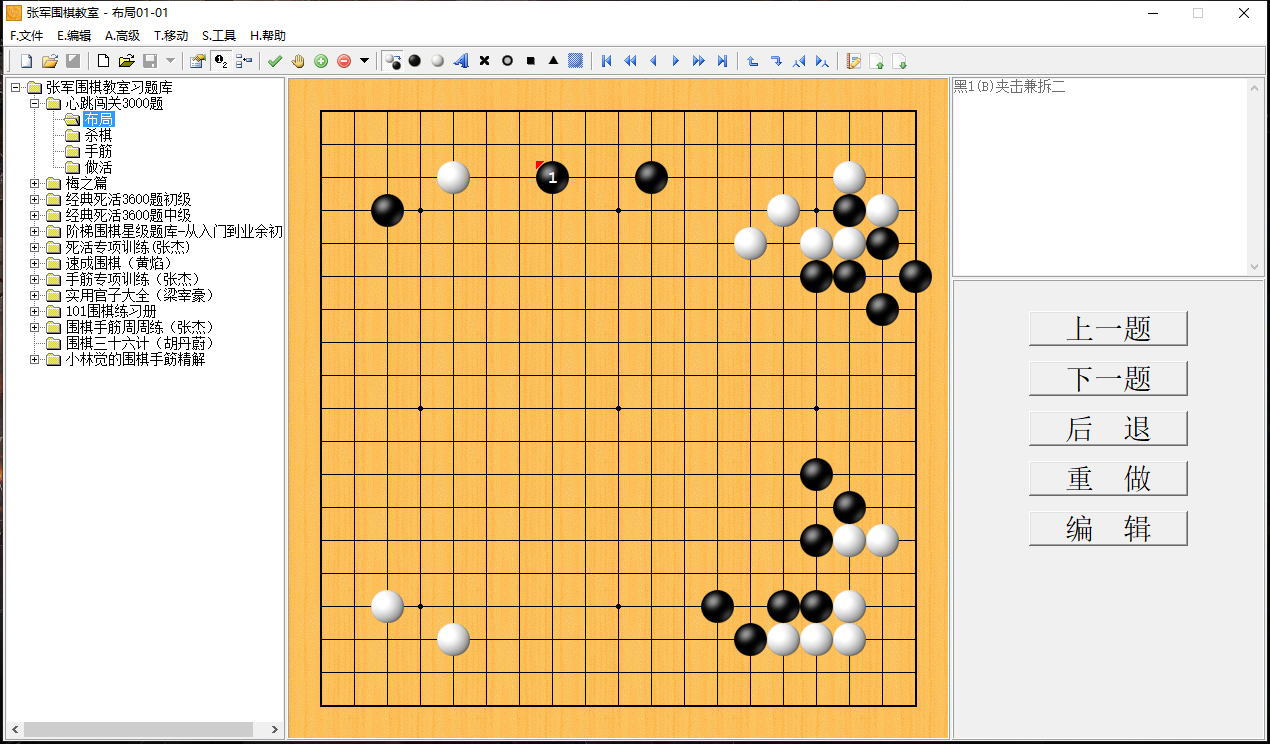Toggle move numbers display button
Image resolution: width=1270 pixels, height=744 pixels.
pyautogui.click(x=221, y=61)
